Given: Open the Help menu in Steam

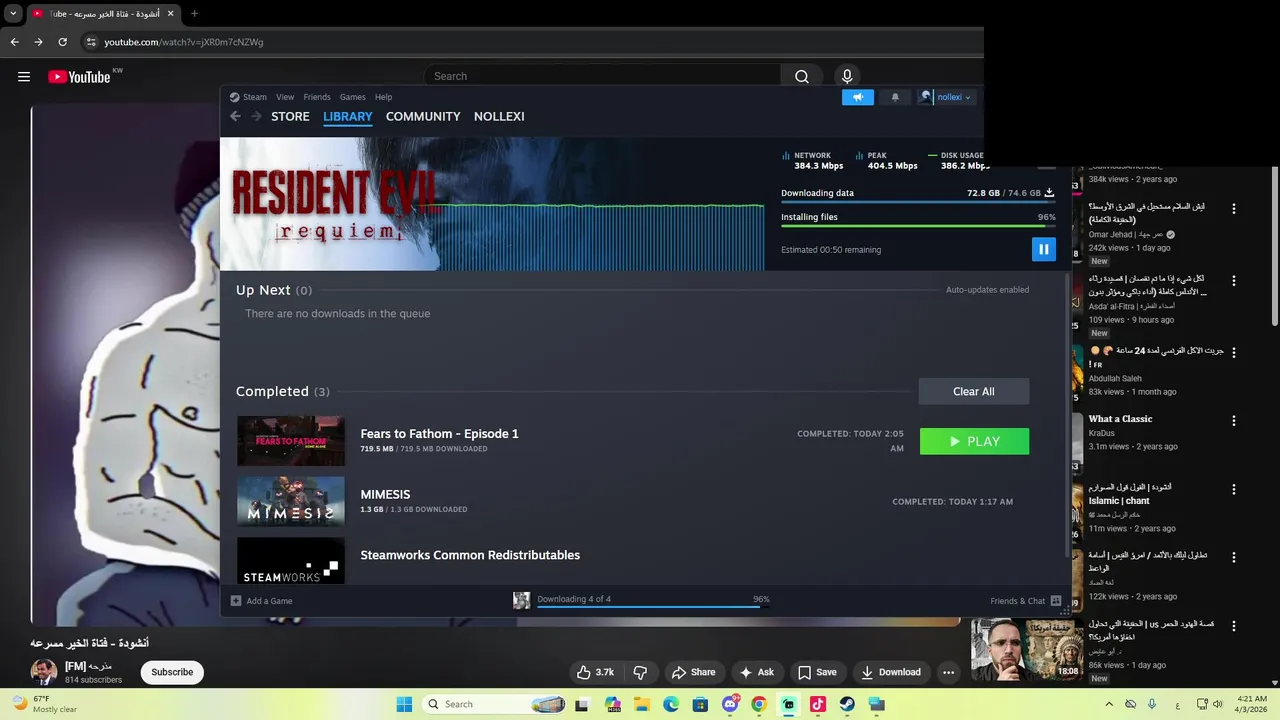Looking at the screenshot, I should [383, 97].
